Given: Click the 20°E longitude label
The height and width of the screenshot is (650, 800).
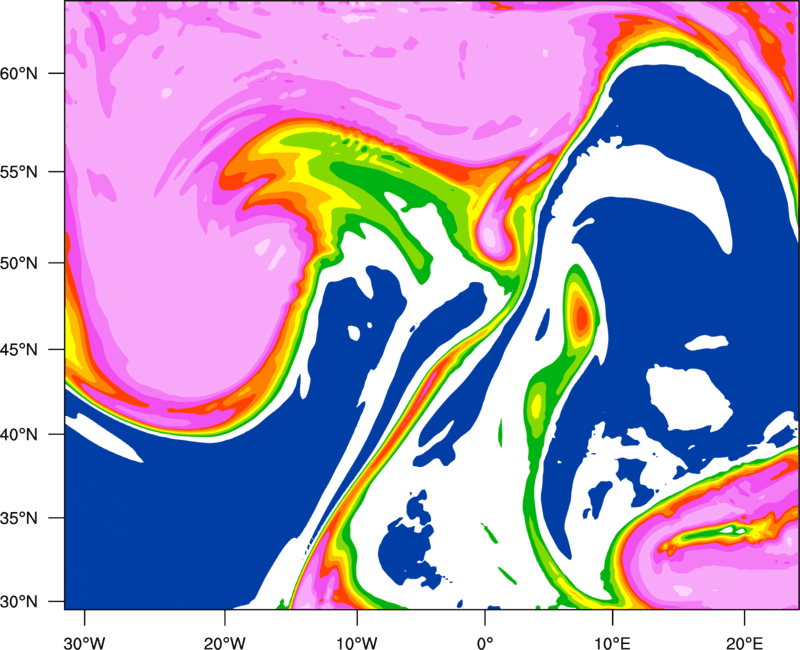Looking at the screenshot, I should [744, 643].
